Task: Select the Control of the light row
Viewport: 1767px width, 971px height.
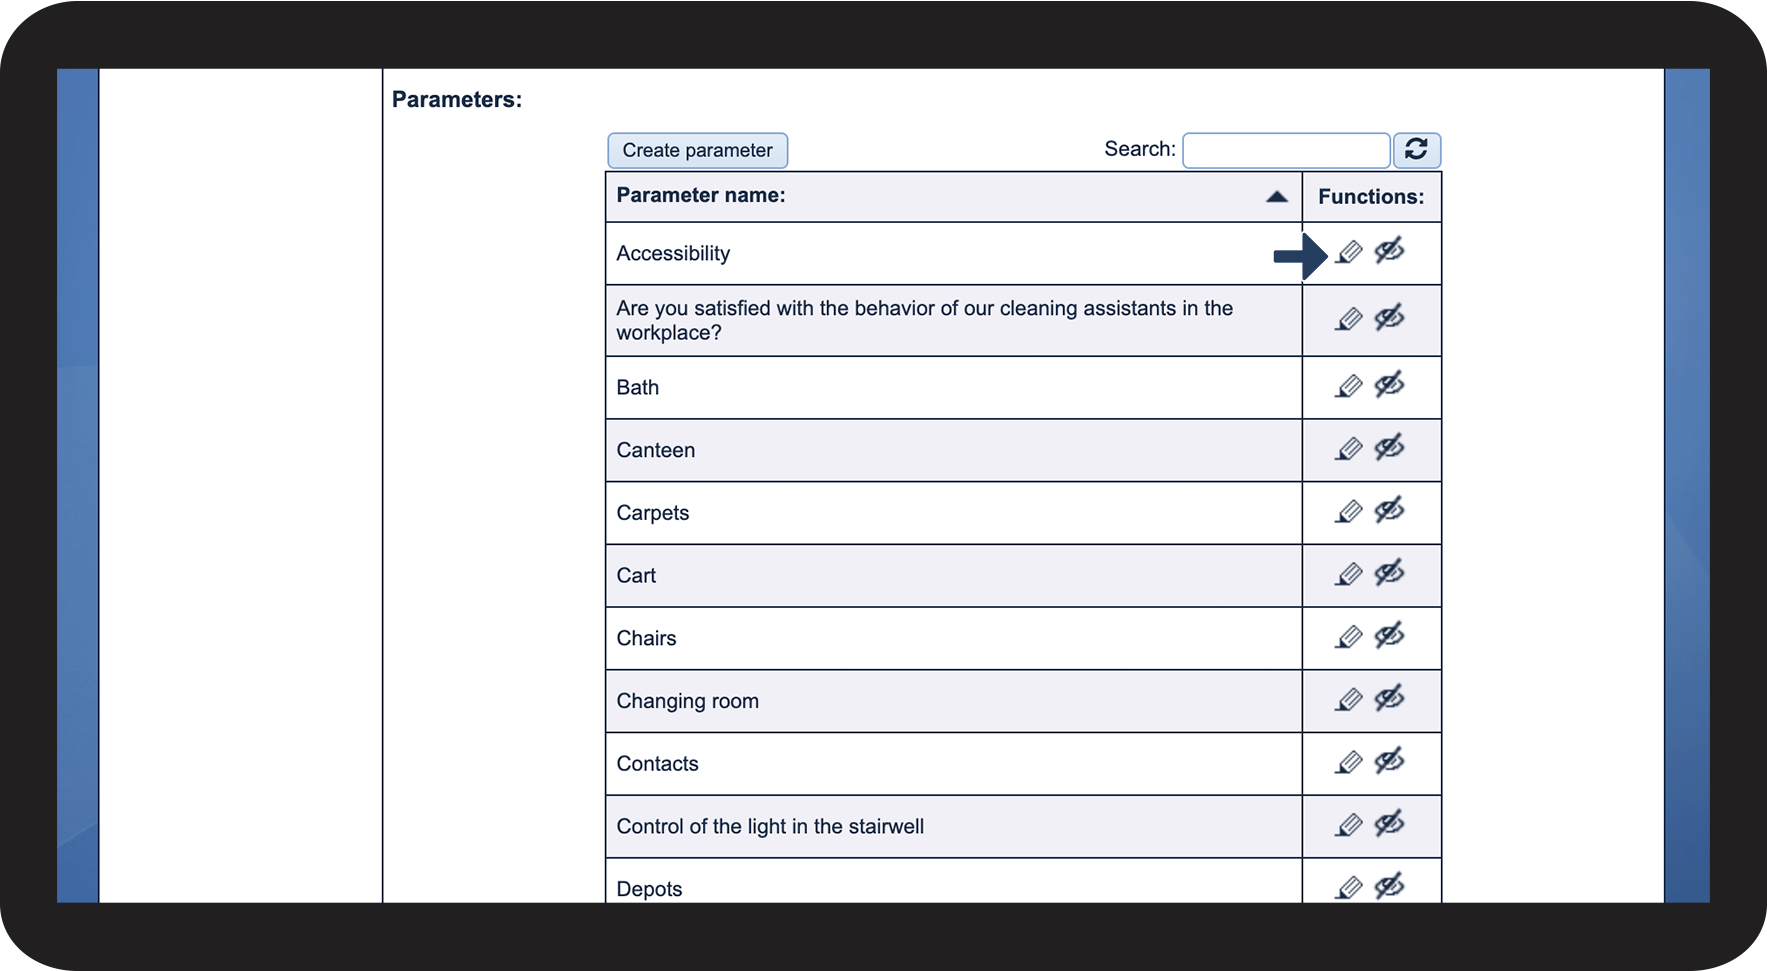Action: 770,827
